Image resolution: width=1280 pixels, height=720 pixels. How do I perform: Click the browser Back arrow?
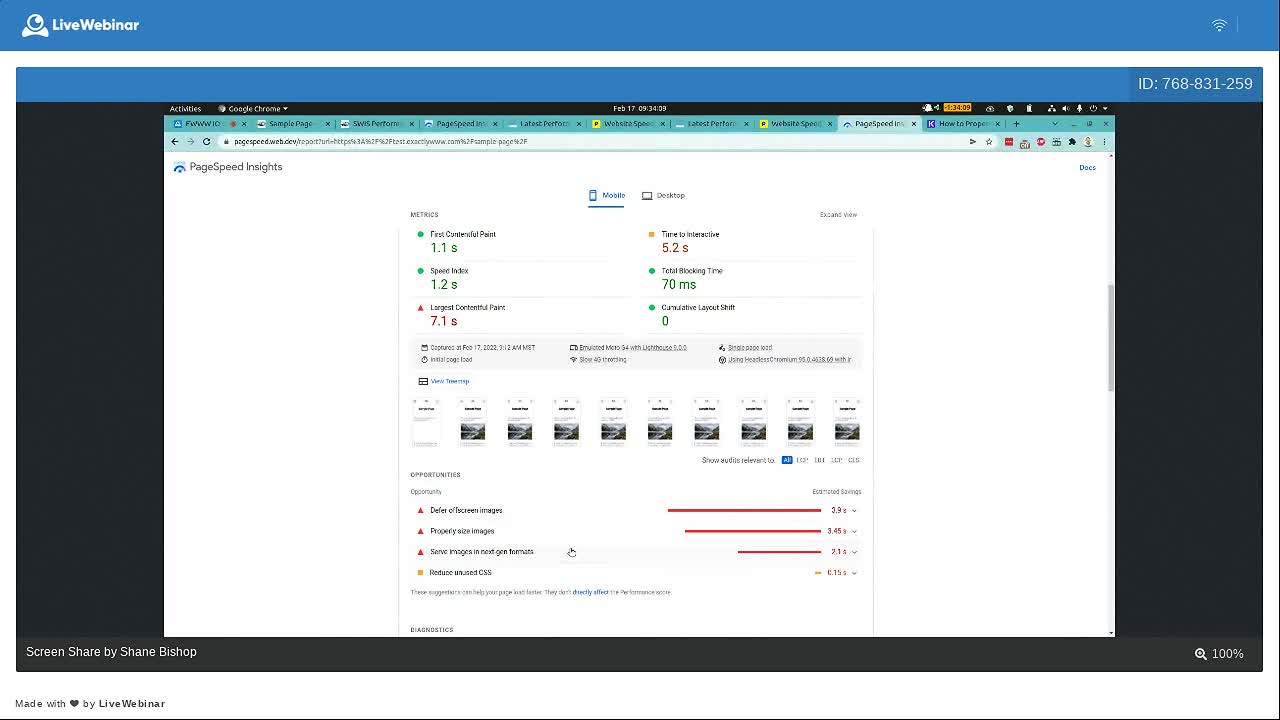point(175,142)
